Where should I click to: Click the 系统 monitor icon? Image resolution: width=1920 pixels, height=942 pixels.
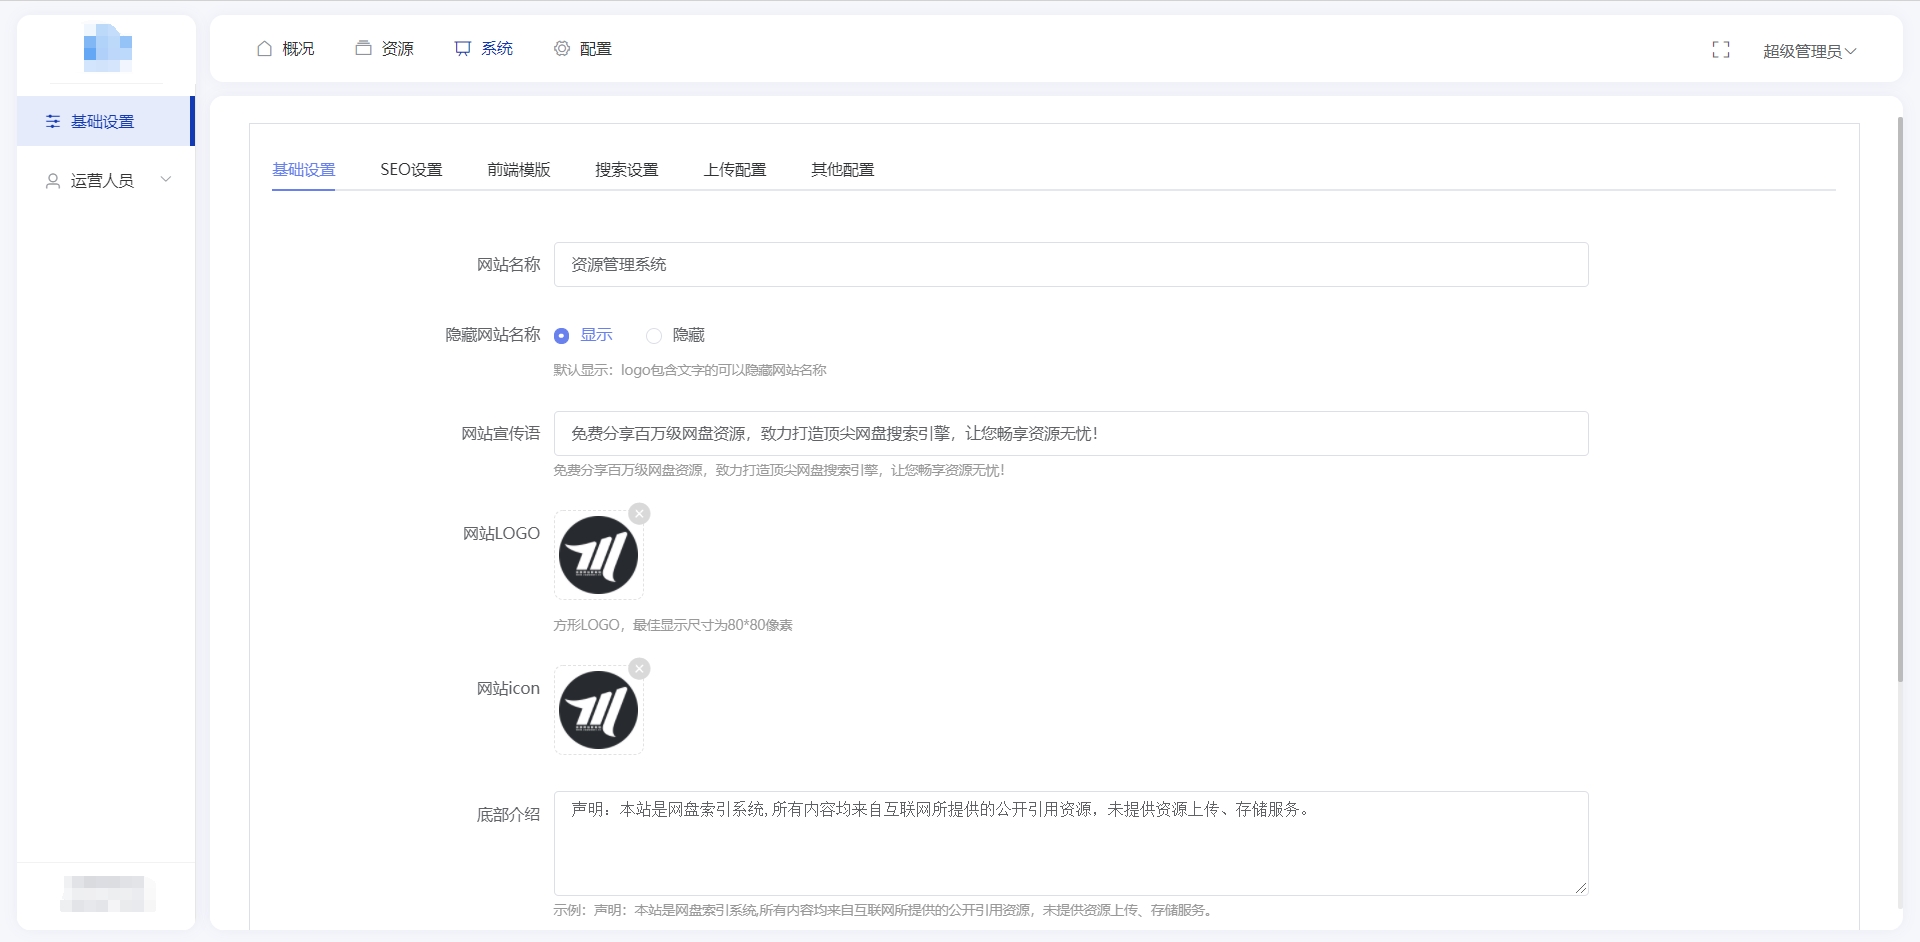(462, 48)
